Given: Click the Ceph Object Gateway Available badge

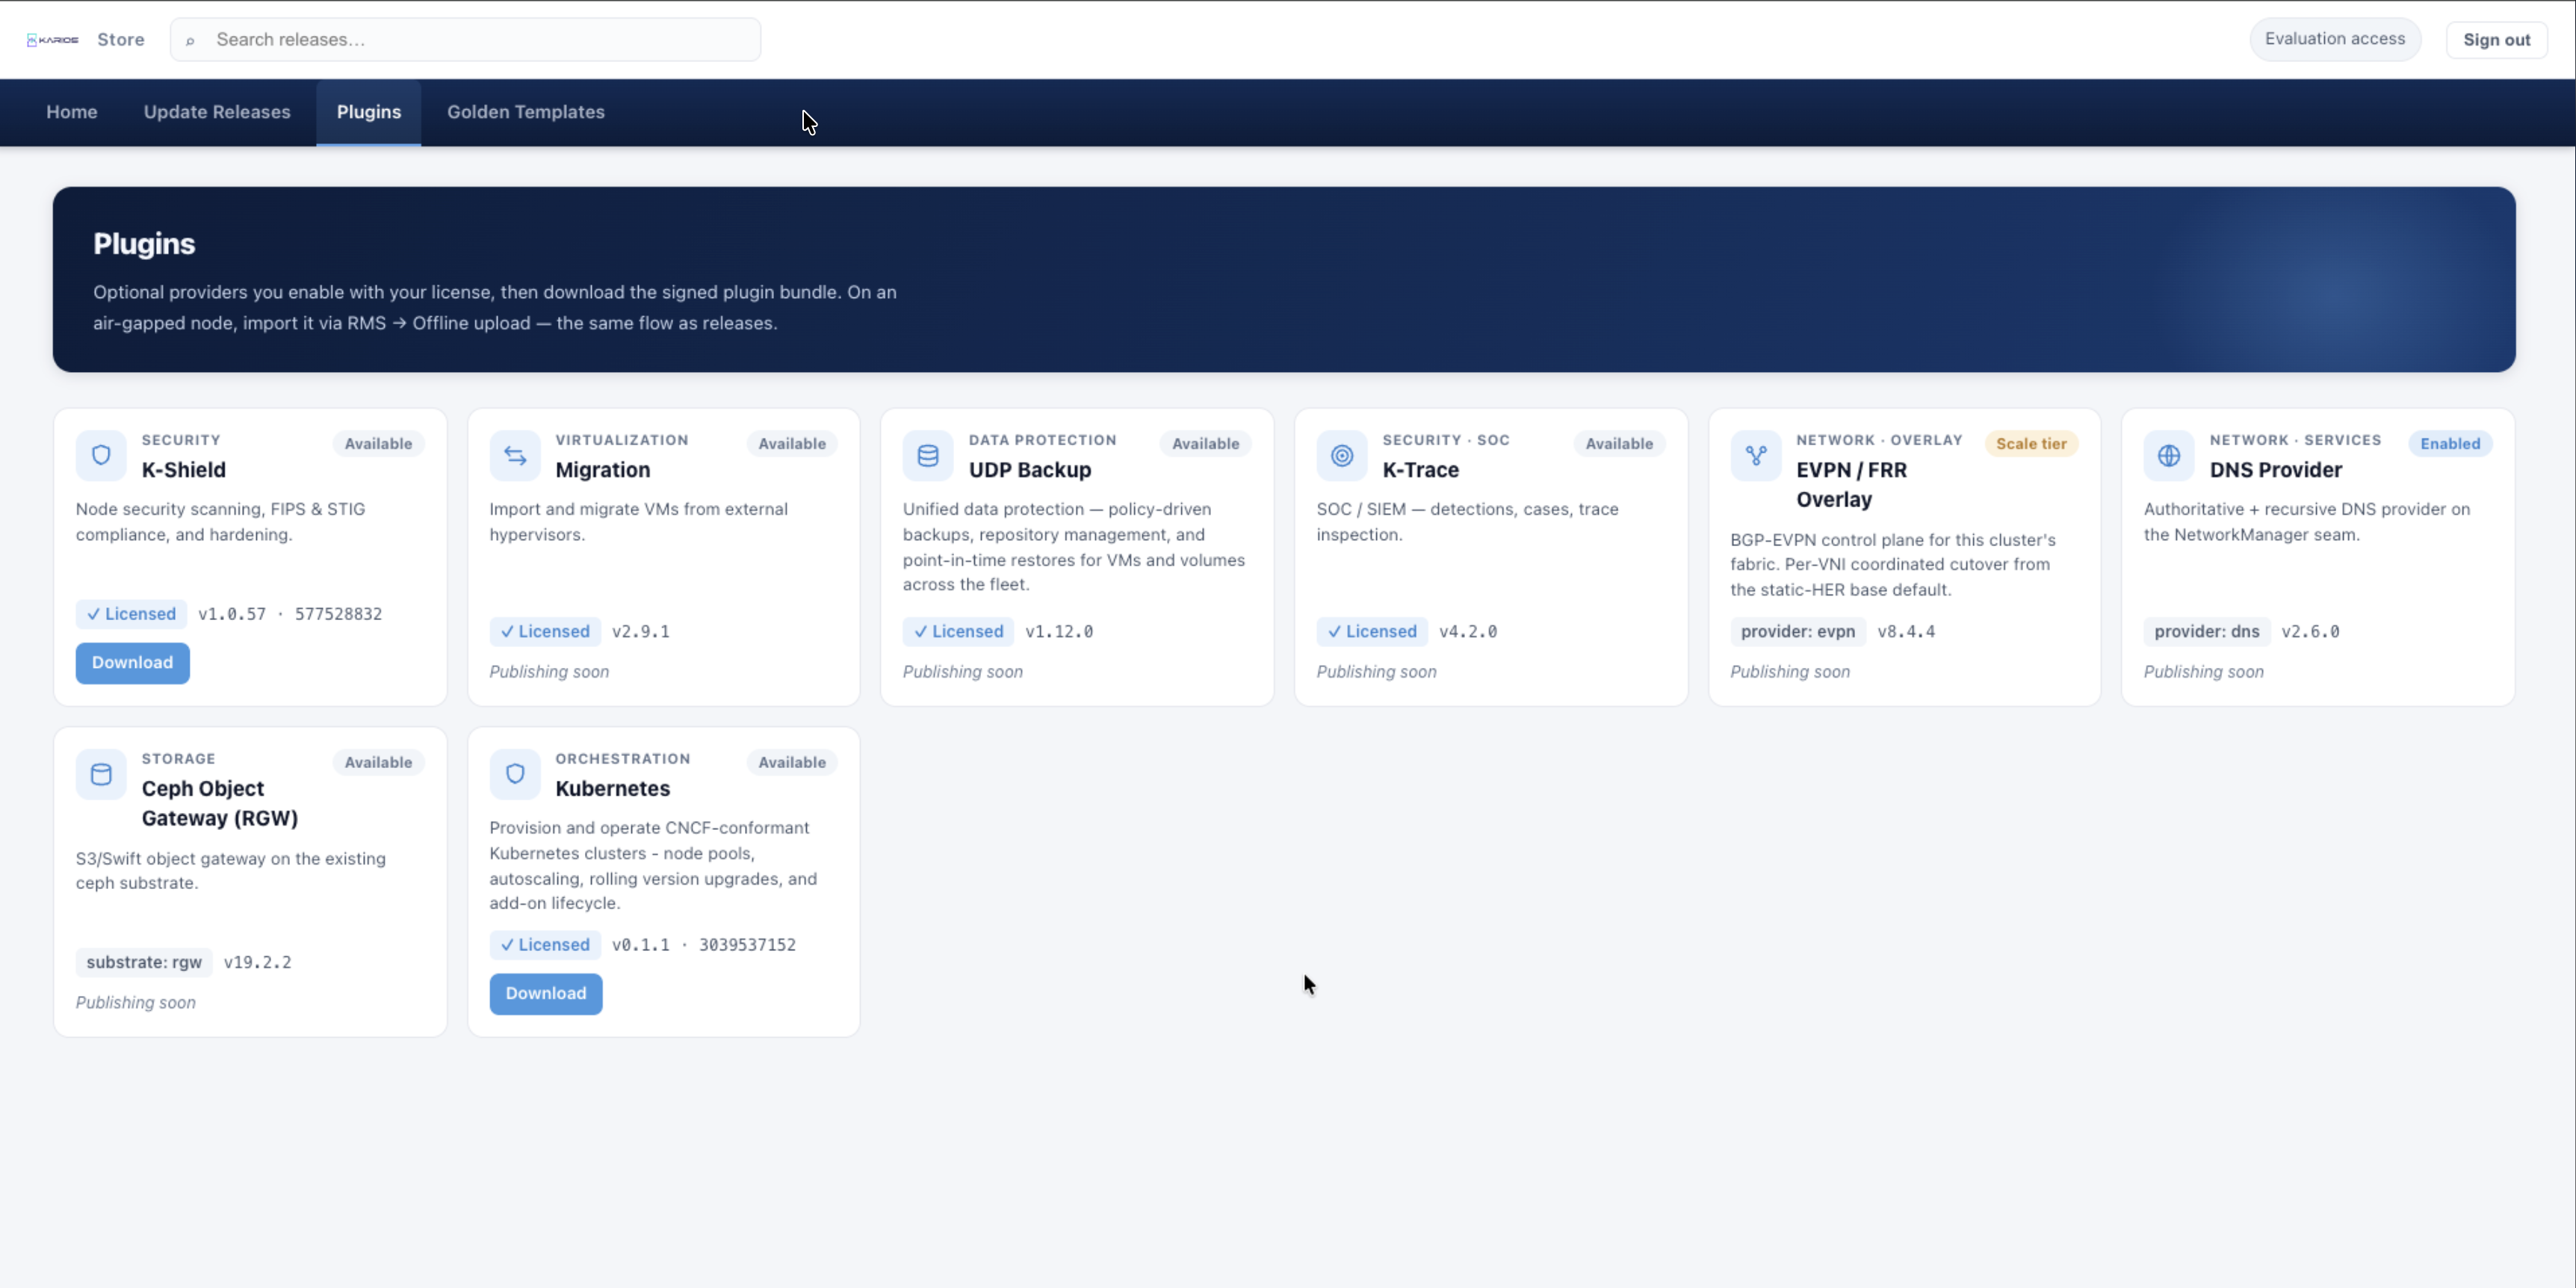Looking at the screenshot, I should click(378, 763).
